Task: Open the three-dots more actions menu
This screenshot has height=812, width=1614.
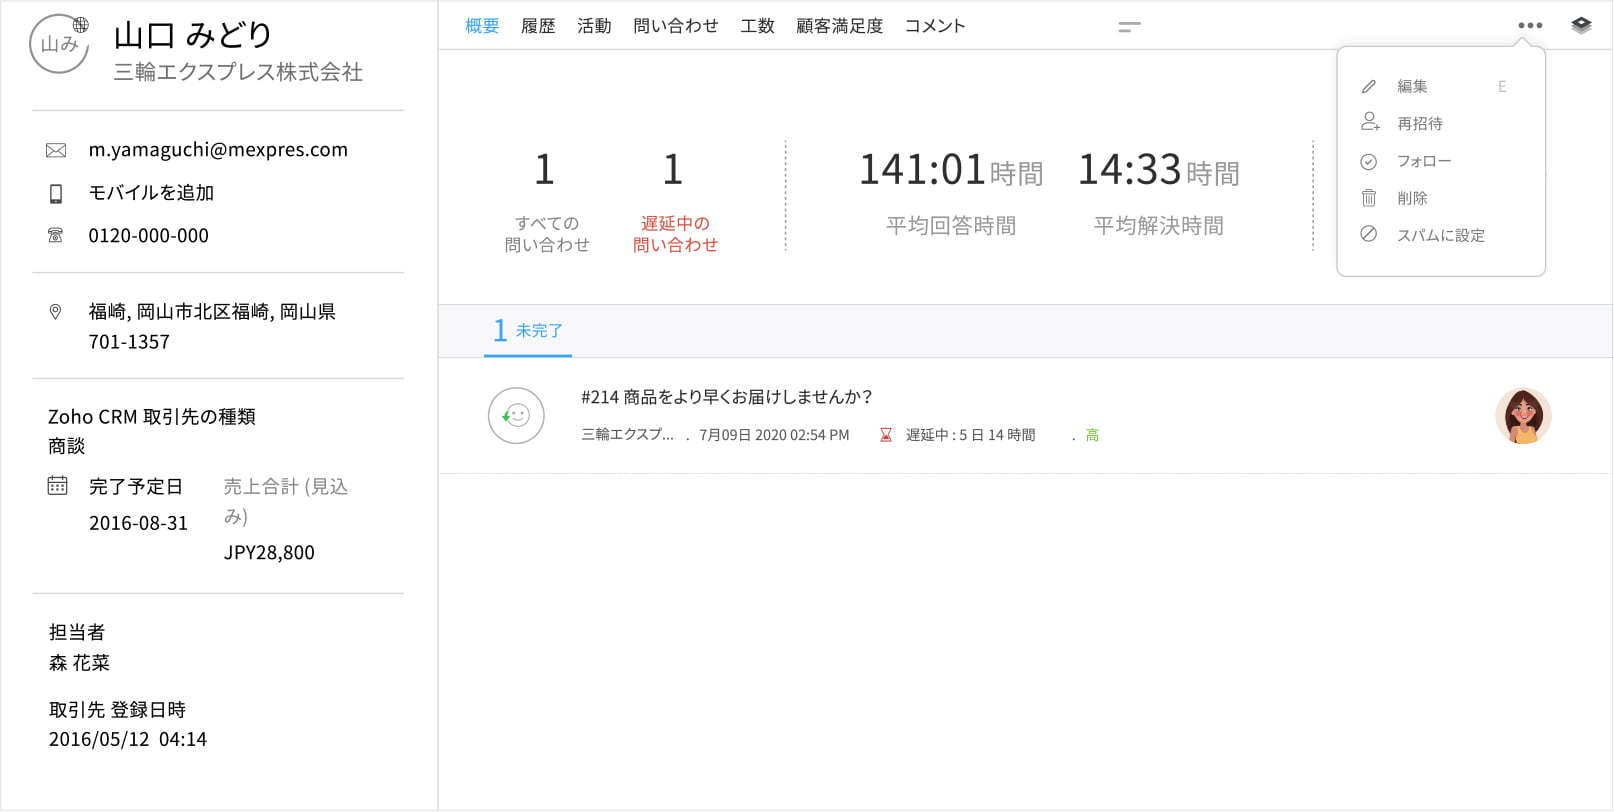Action: tap(1530, 26)
